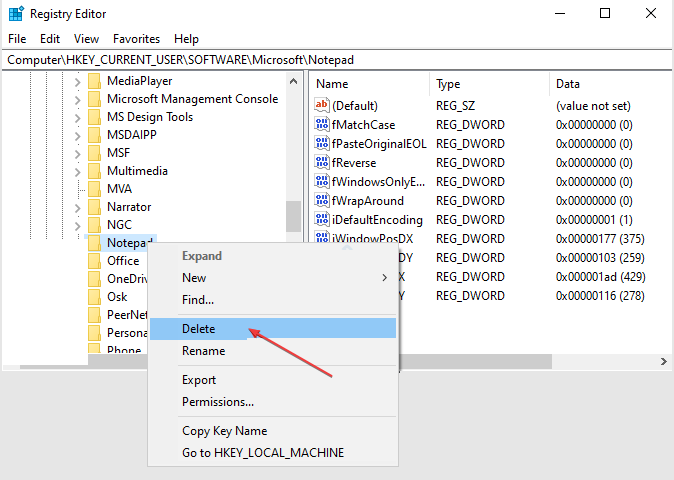The width and height of the screenshot is (674, 480).
Task: Click the fMatchCase DWORD value icon
Action: [322, 125]
